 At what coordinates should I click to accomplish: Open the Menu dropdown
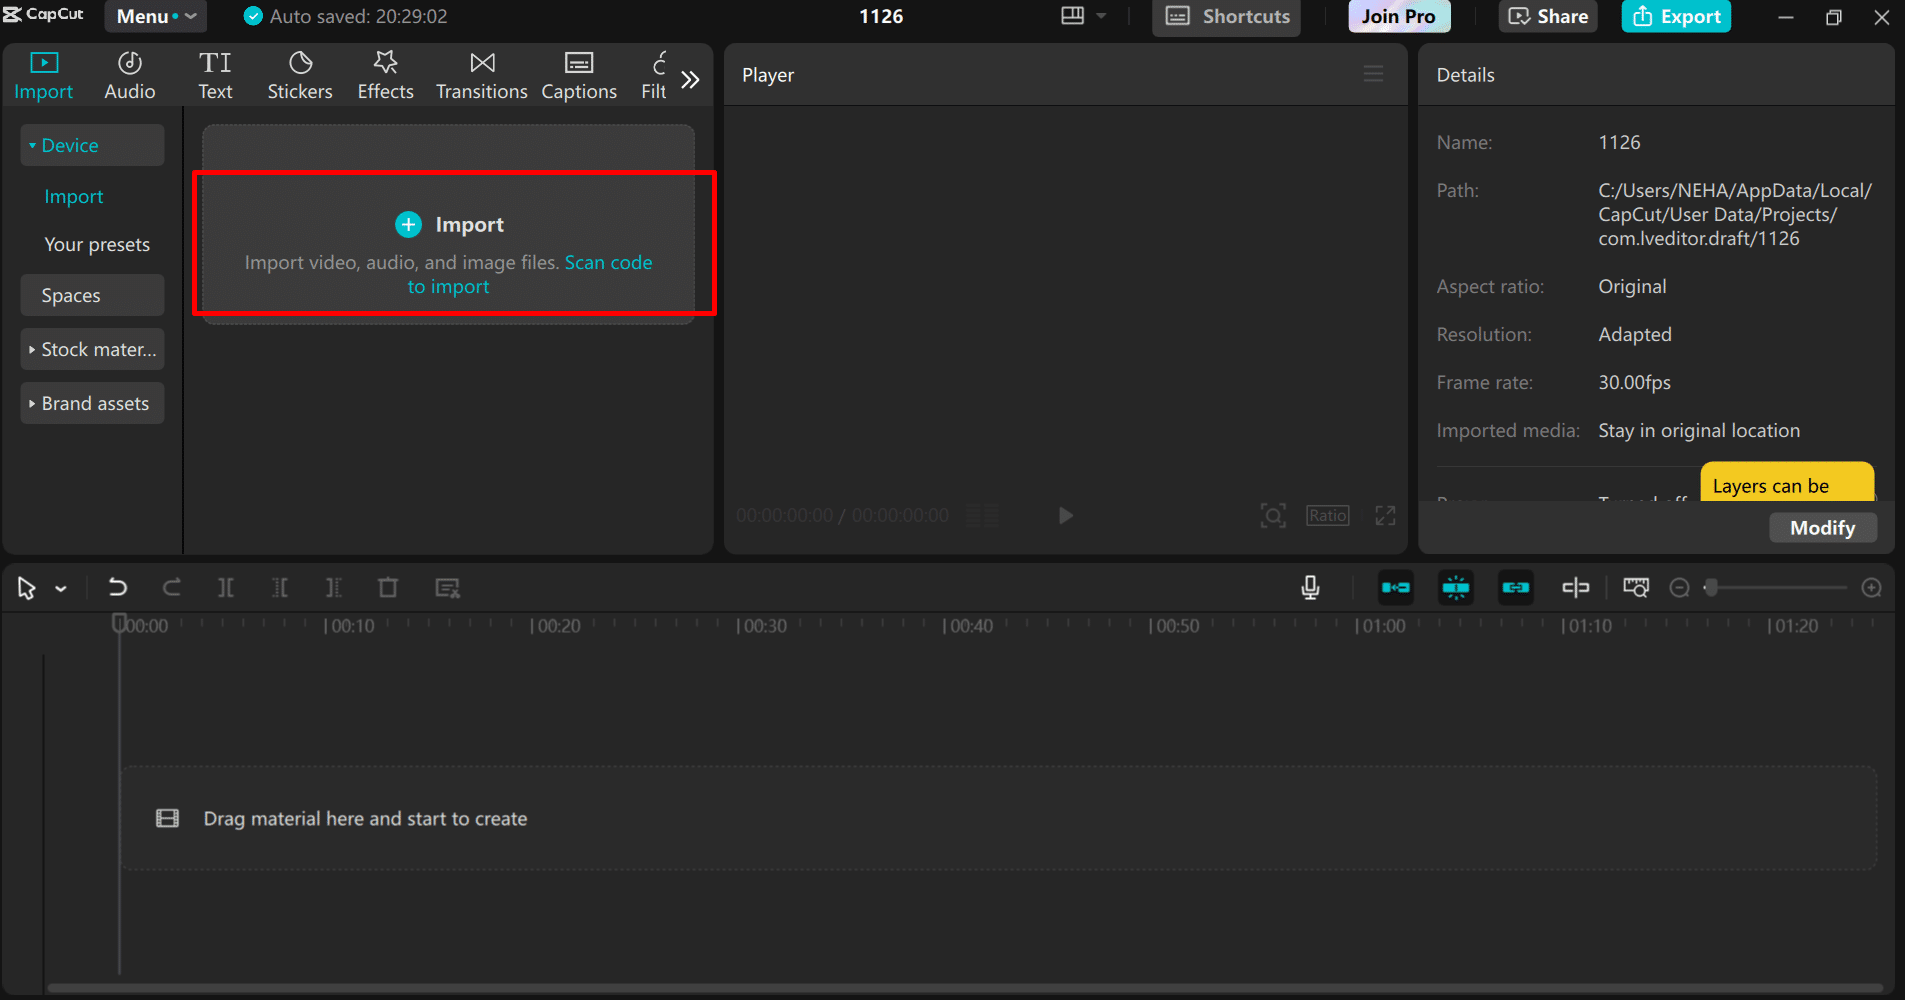155,17
